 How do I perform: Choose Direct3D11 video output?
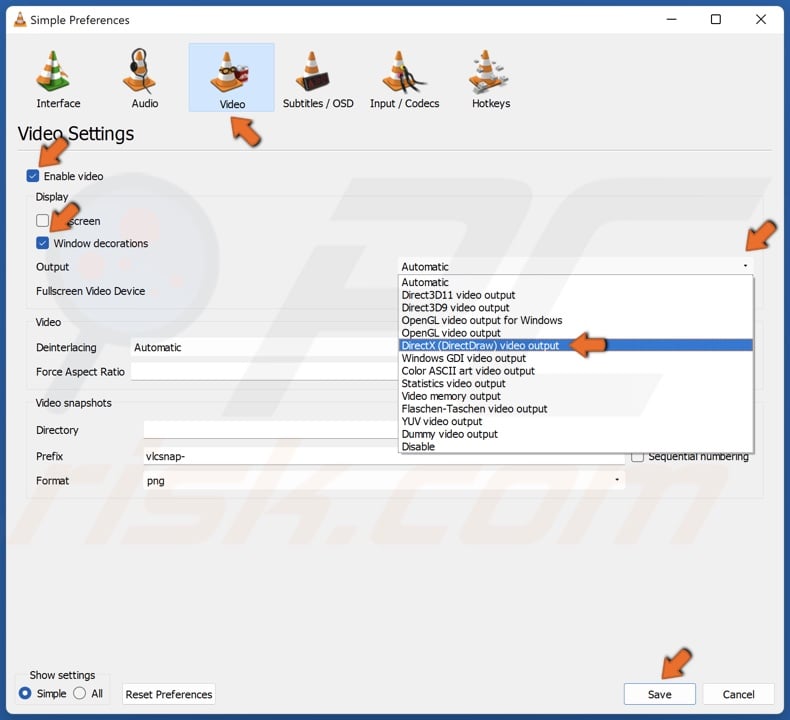pyautogui.click(x=576, y=295)
